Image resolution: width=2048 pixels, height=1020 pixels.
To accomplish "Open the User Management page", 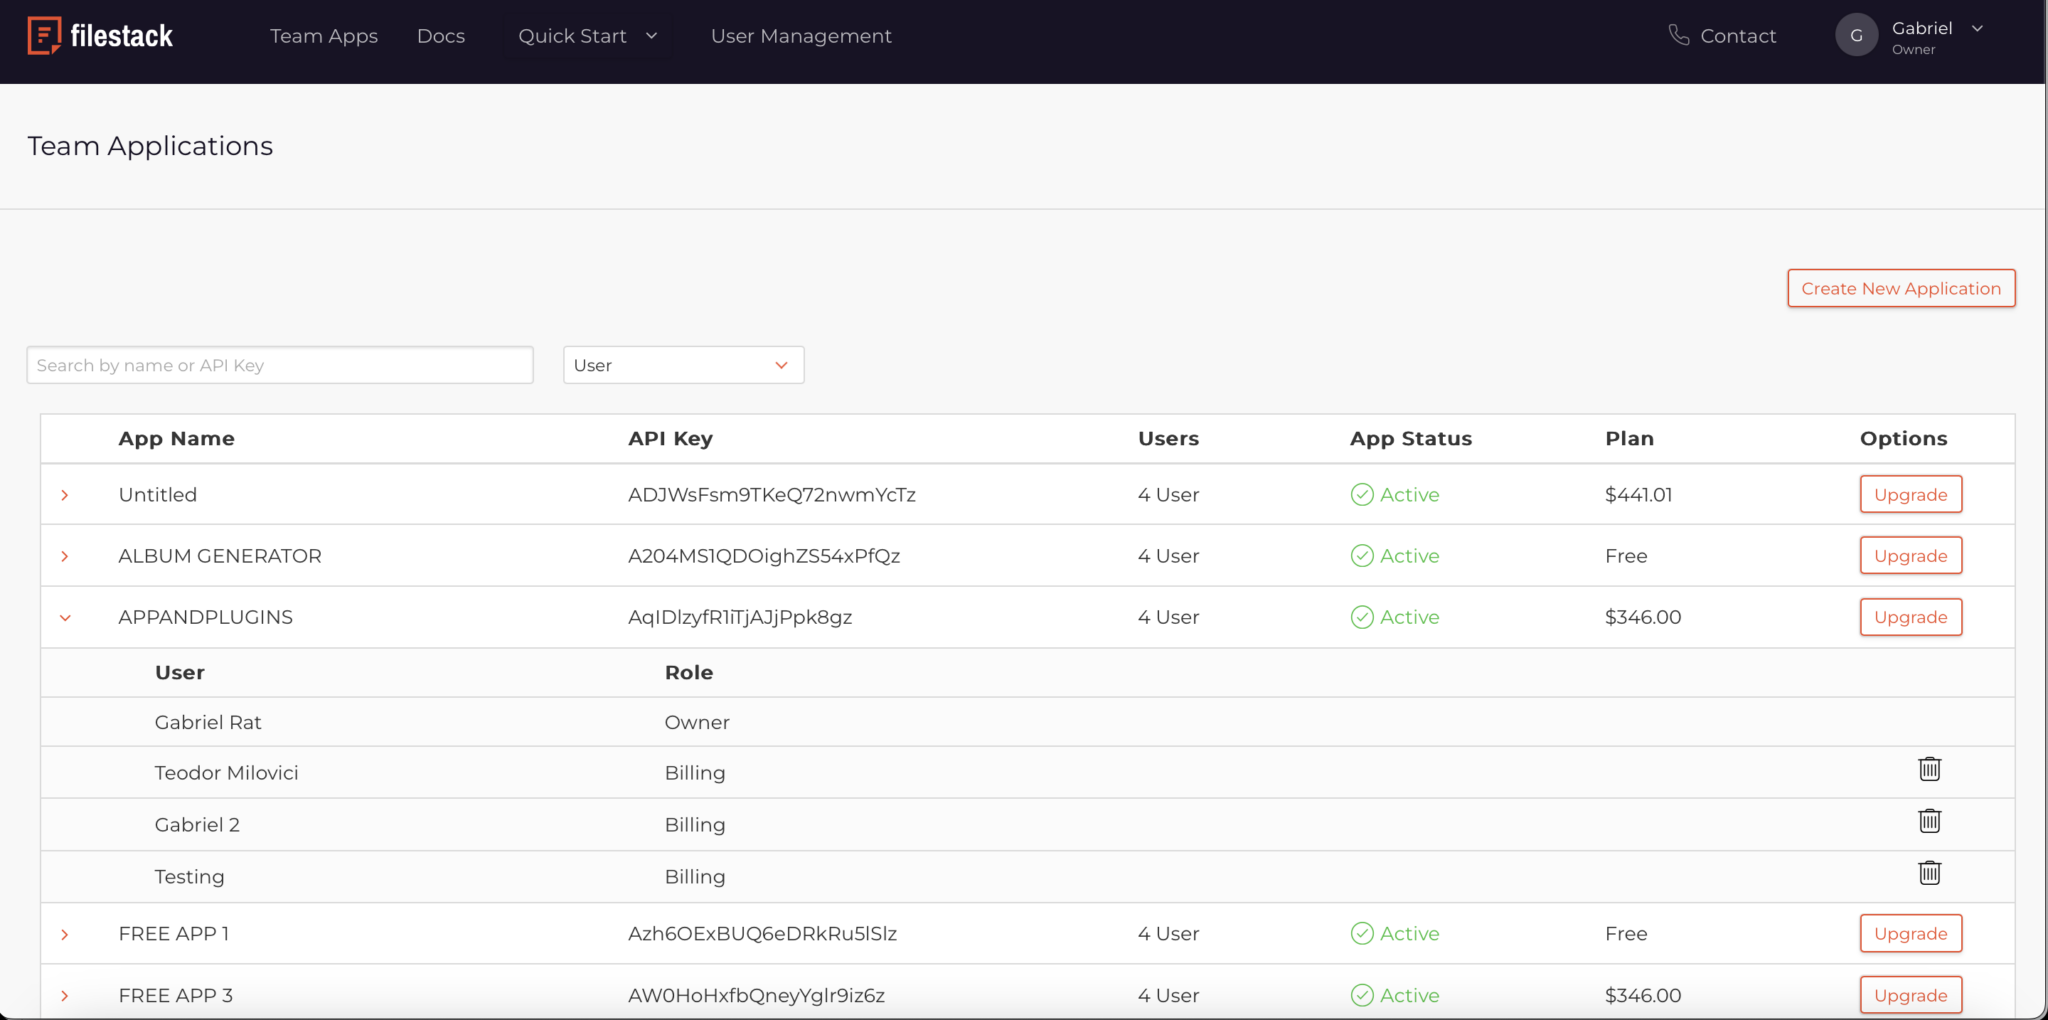I will [800, 35].
